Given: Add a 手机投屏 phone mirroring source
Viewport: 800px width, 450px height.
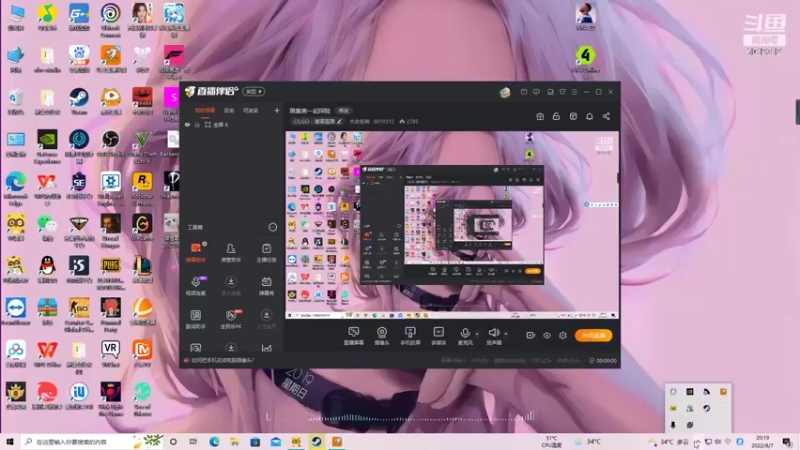Looking at the screenshot, I should (x=410, y=336).
